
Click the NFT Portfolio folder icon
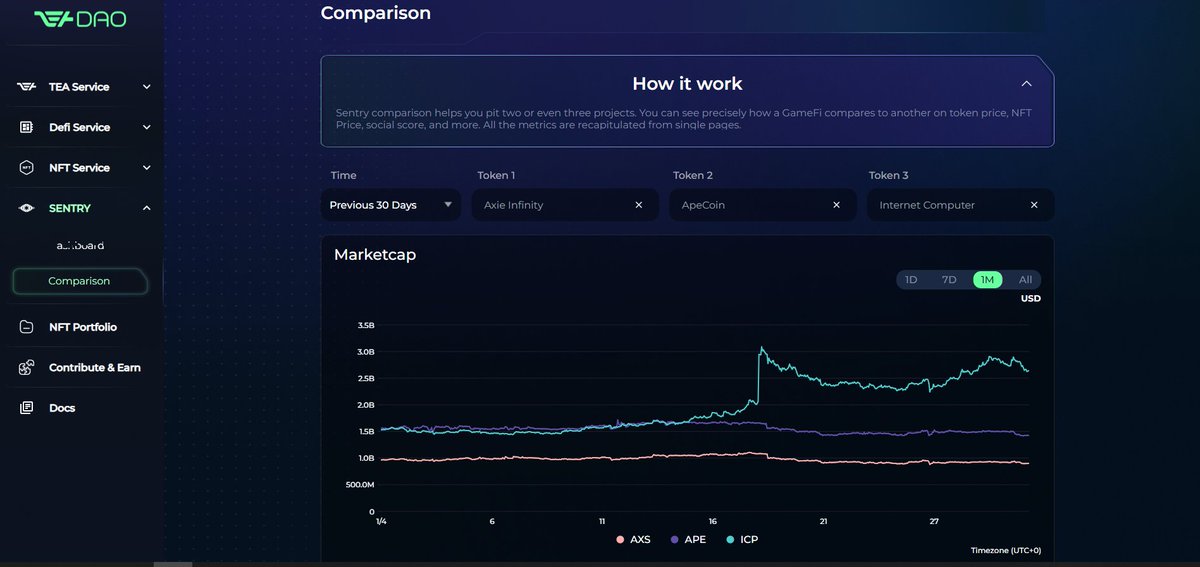[x=26, y=327]
